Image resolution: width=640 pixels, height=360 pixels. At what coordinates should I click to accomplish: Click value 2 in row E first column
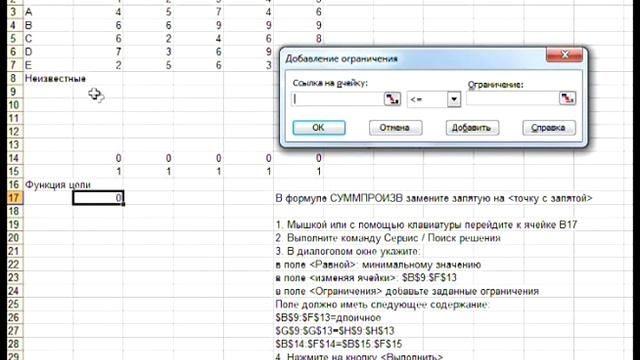pyautogui.click(x=118, y=65)
